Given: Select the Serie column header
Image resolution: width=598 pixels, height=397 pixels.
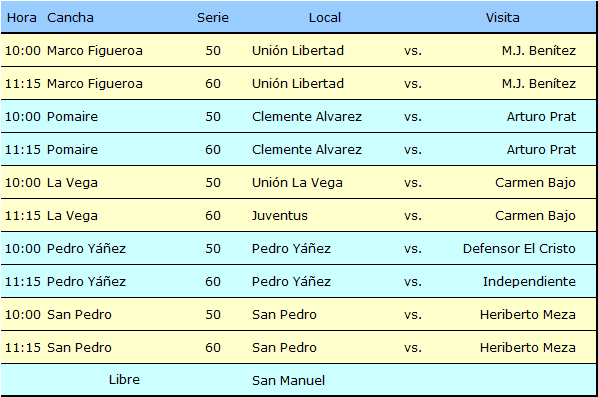Looking at the screenshot, I should point(213,18).
